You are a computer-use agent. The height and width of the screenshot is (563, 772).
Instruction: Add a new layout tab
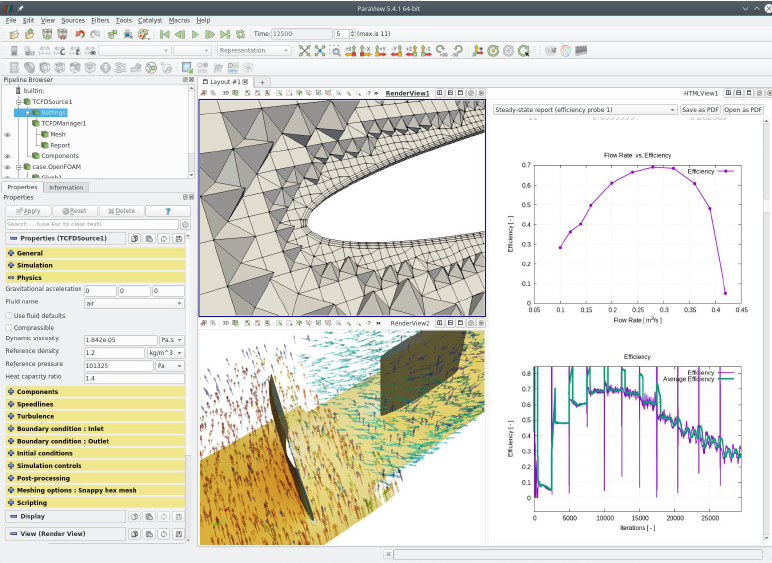[x=262, y=82]
